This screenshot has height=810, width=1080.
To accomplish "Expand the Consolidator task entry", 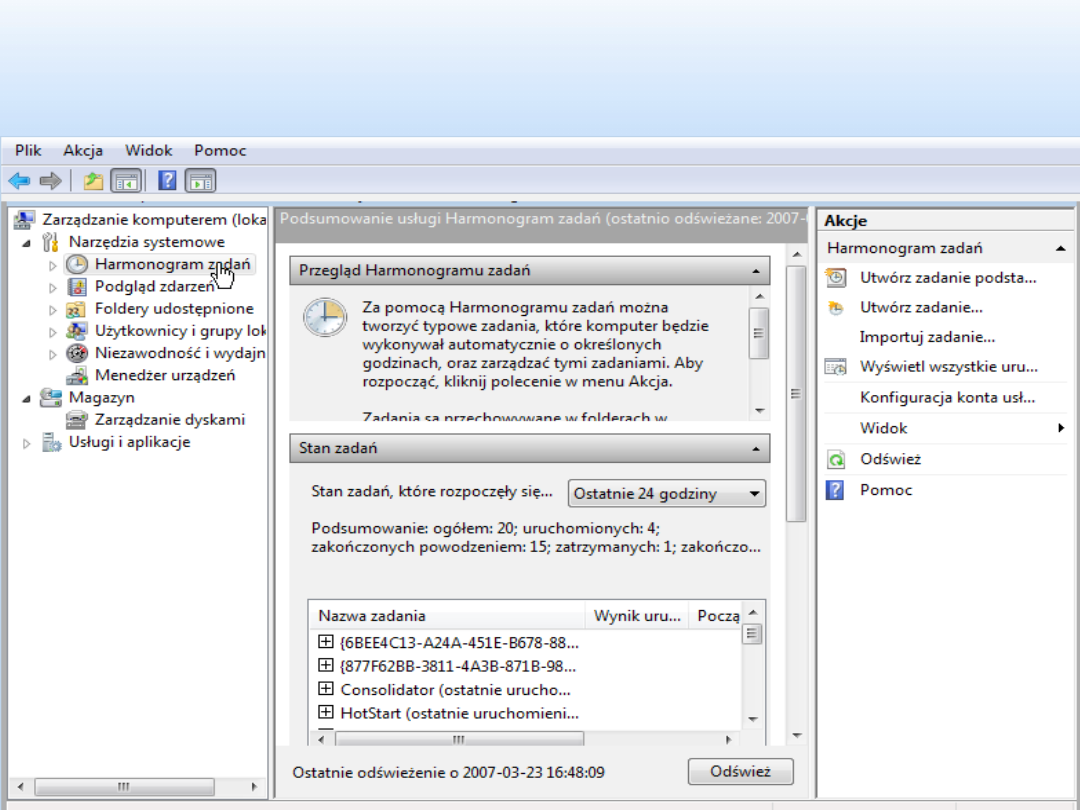I will click(x=325, y=689).
